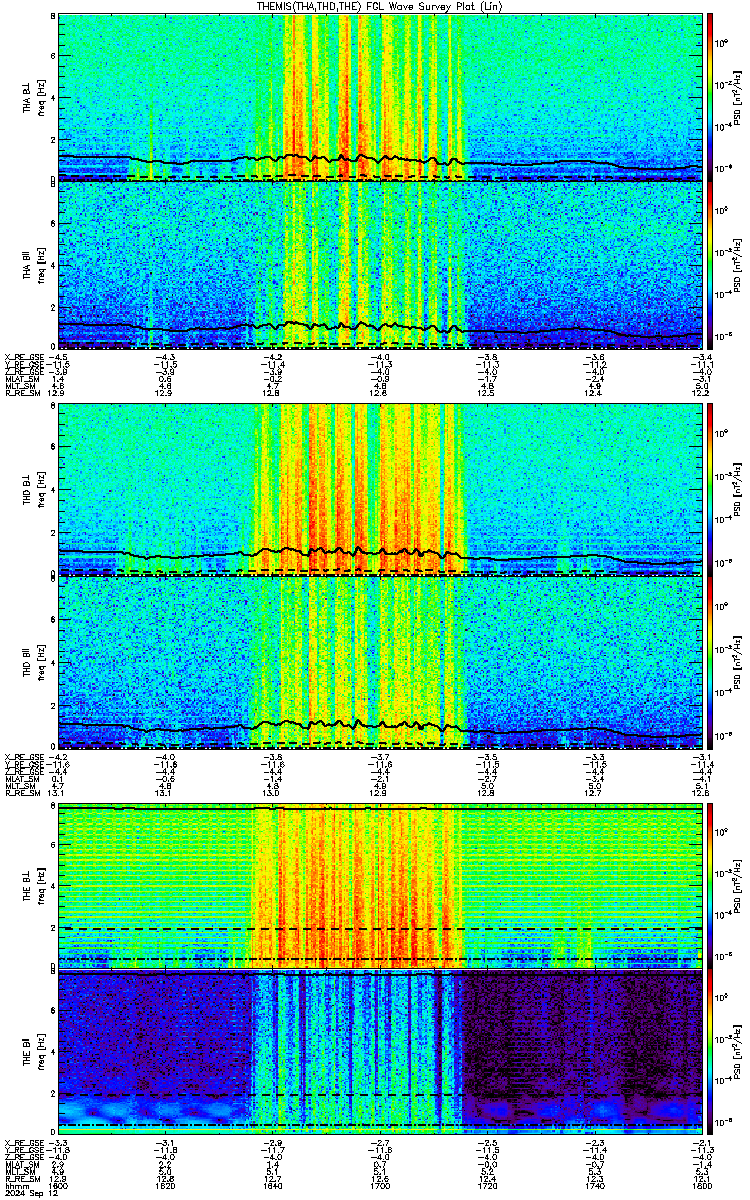
Task: Click the color bar beside THD B-perpendicular panel
Action: click(710, 488)
